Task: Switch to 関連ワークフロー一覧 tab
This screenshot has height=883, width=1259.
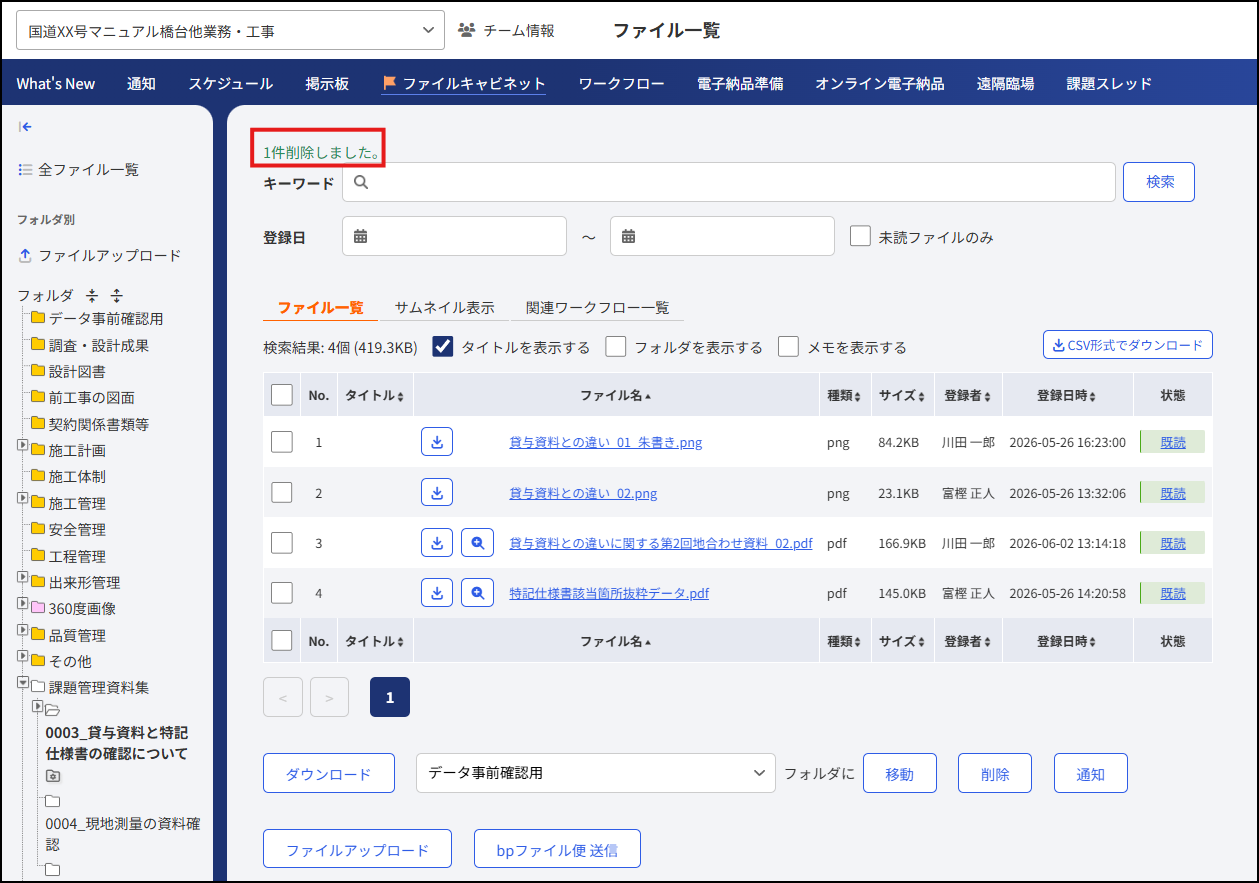Action: (598, 308)
